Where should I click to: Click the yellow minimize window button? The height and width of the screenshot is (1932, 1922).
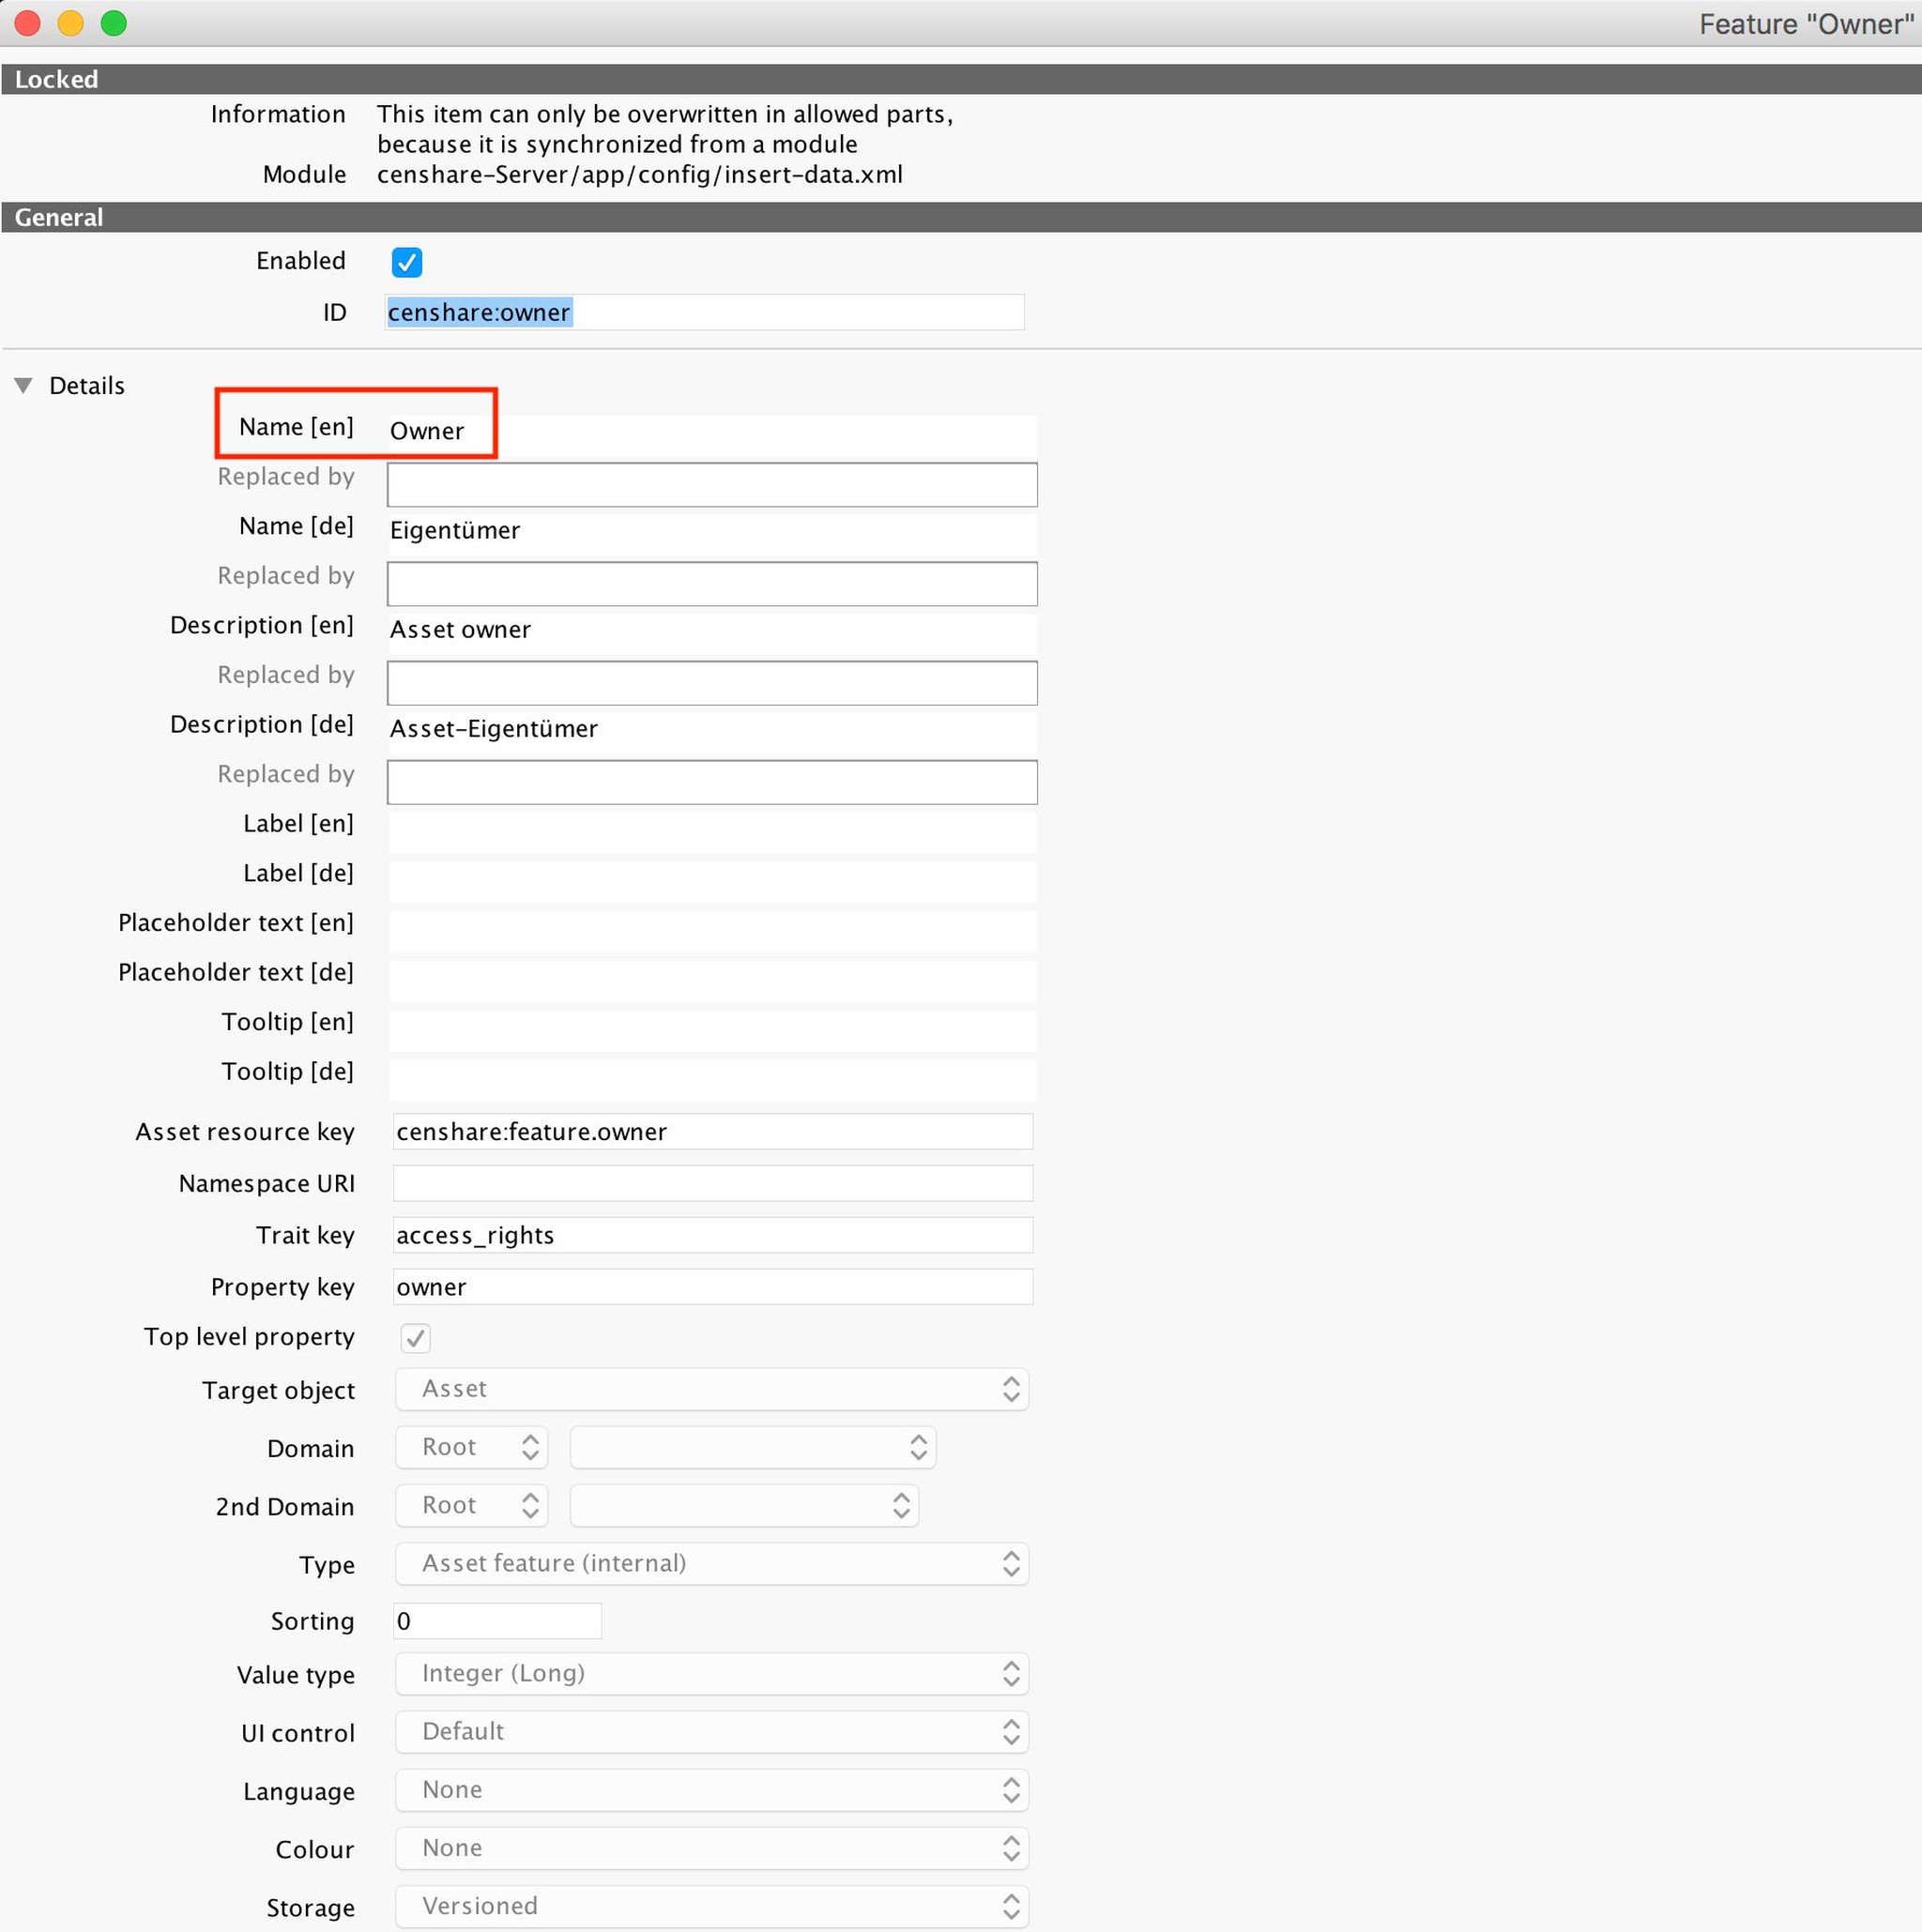(70, 23)
